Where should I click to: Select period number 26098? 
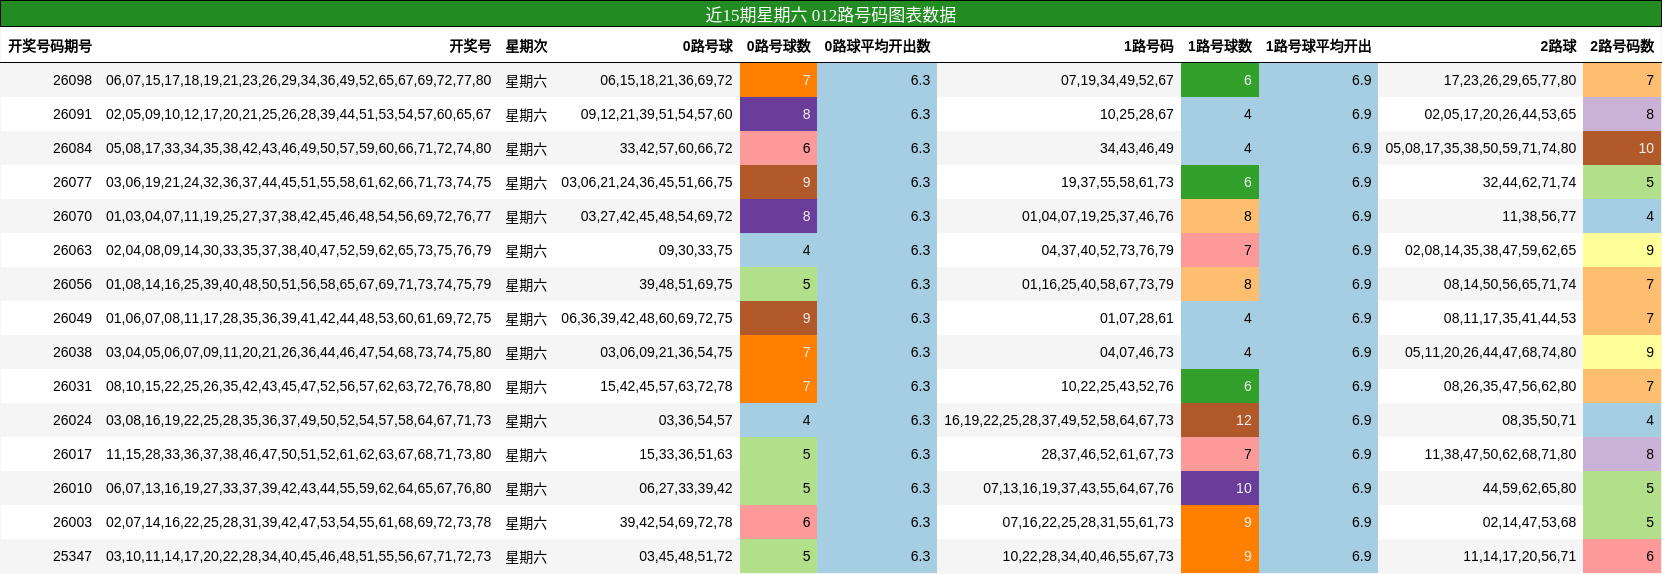tap(72, 80)
